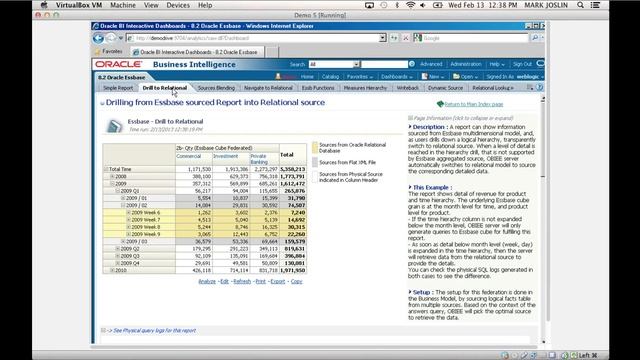
Task: Click the IE search magnifier button
Action: point(534,38)
